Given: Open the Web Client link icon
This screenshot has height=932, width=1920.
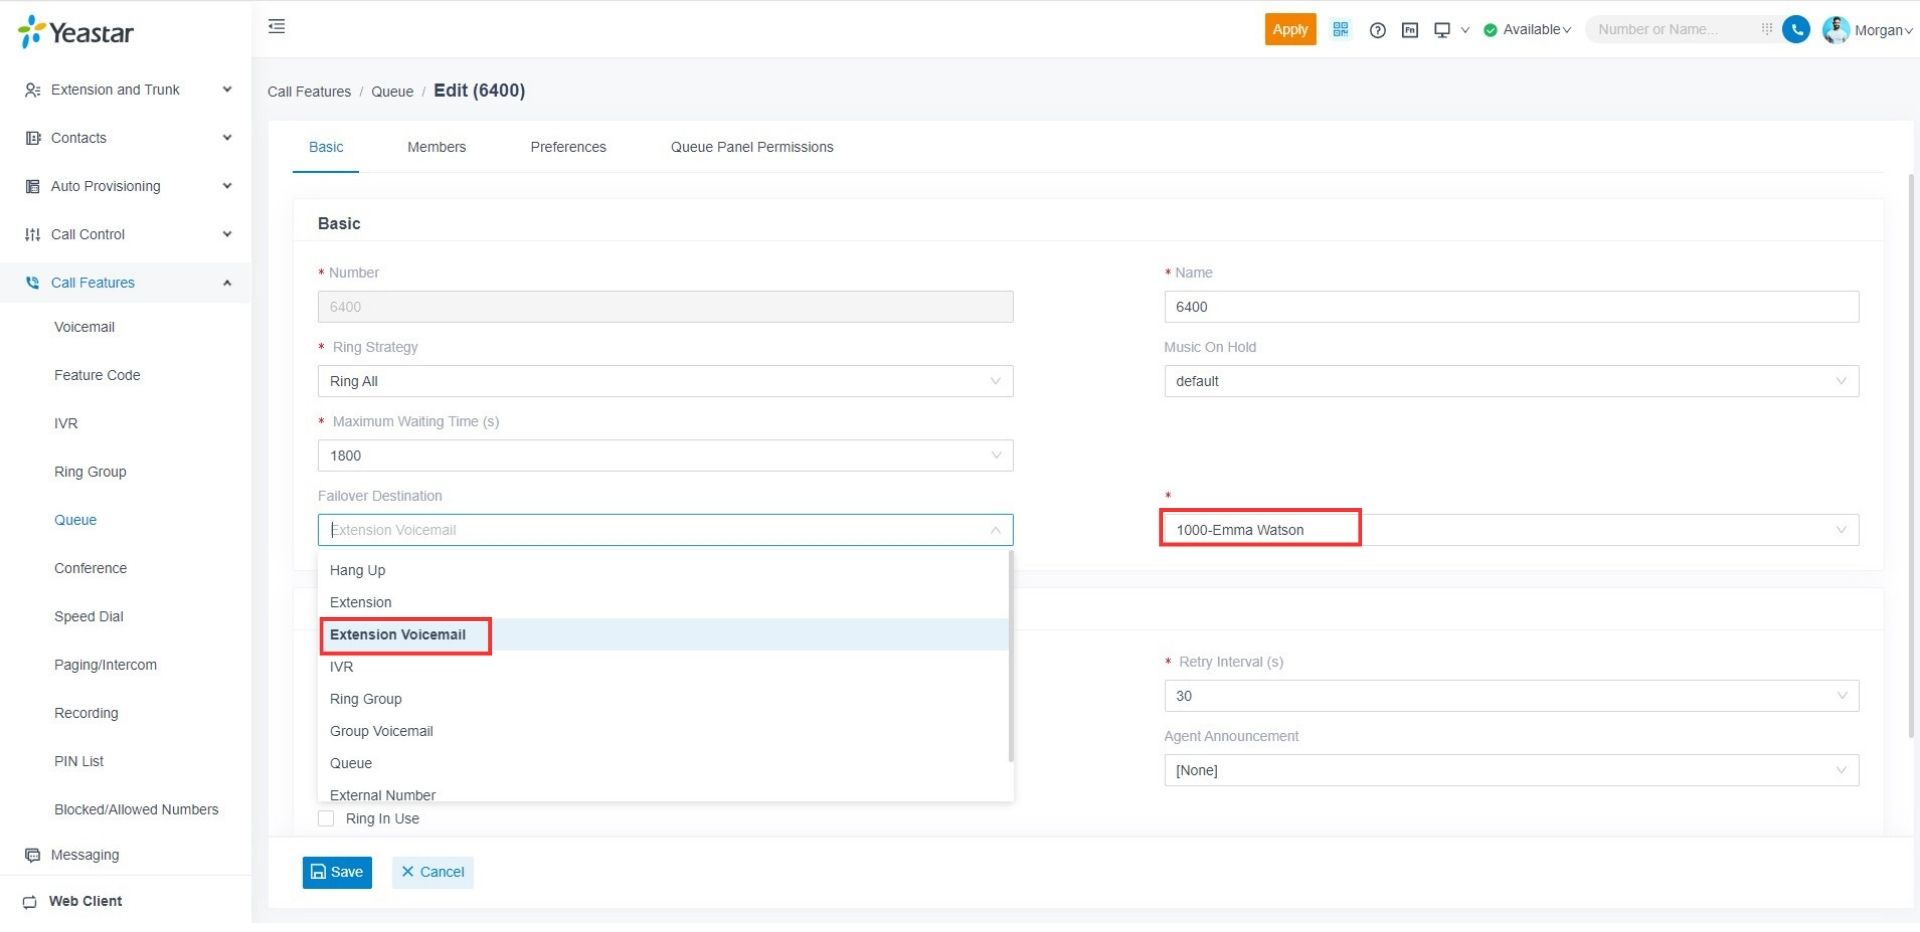Looking at the screenshot, I should pos(30,902).
